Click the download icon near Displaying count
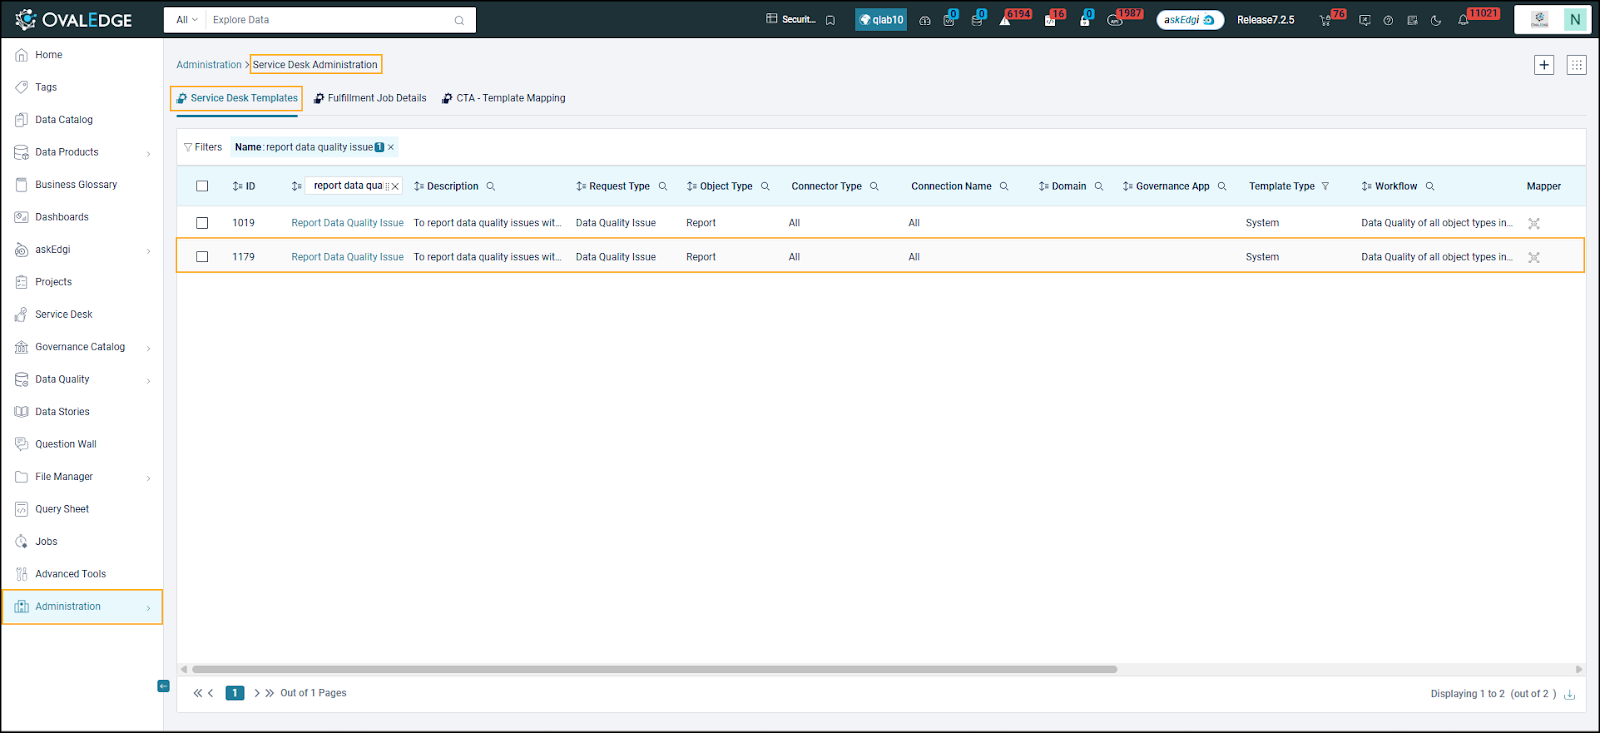The image size is (1600, 733). pyautogui.click(x=1569, y=694)
